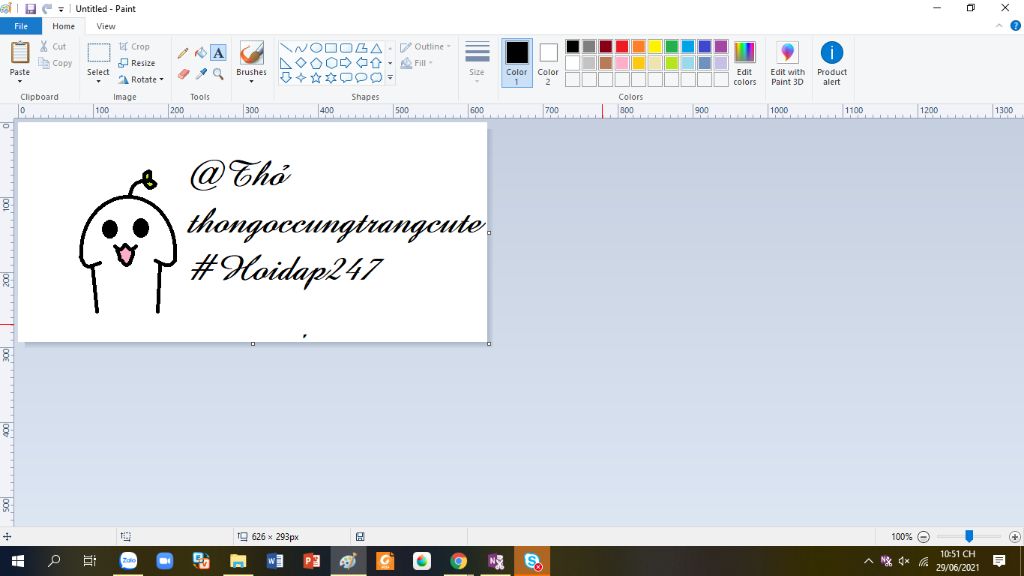
Task: Click the Product alert icon
Action: pyautogui.click(x=831, y=52)
